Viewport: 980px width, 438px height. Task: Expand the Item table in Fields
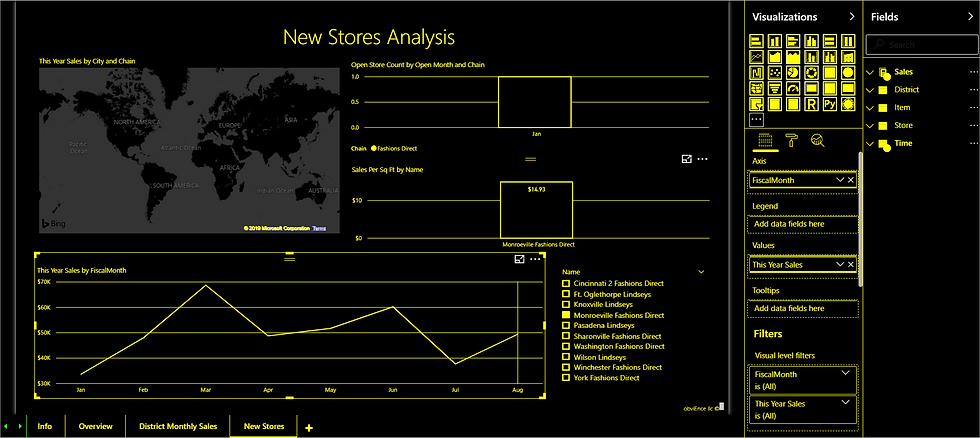869,107
